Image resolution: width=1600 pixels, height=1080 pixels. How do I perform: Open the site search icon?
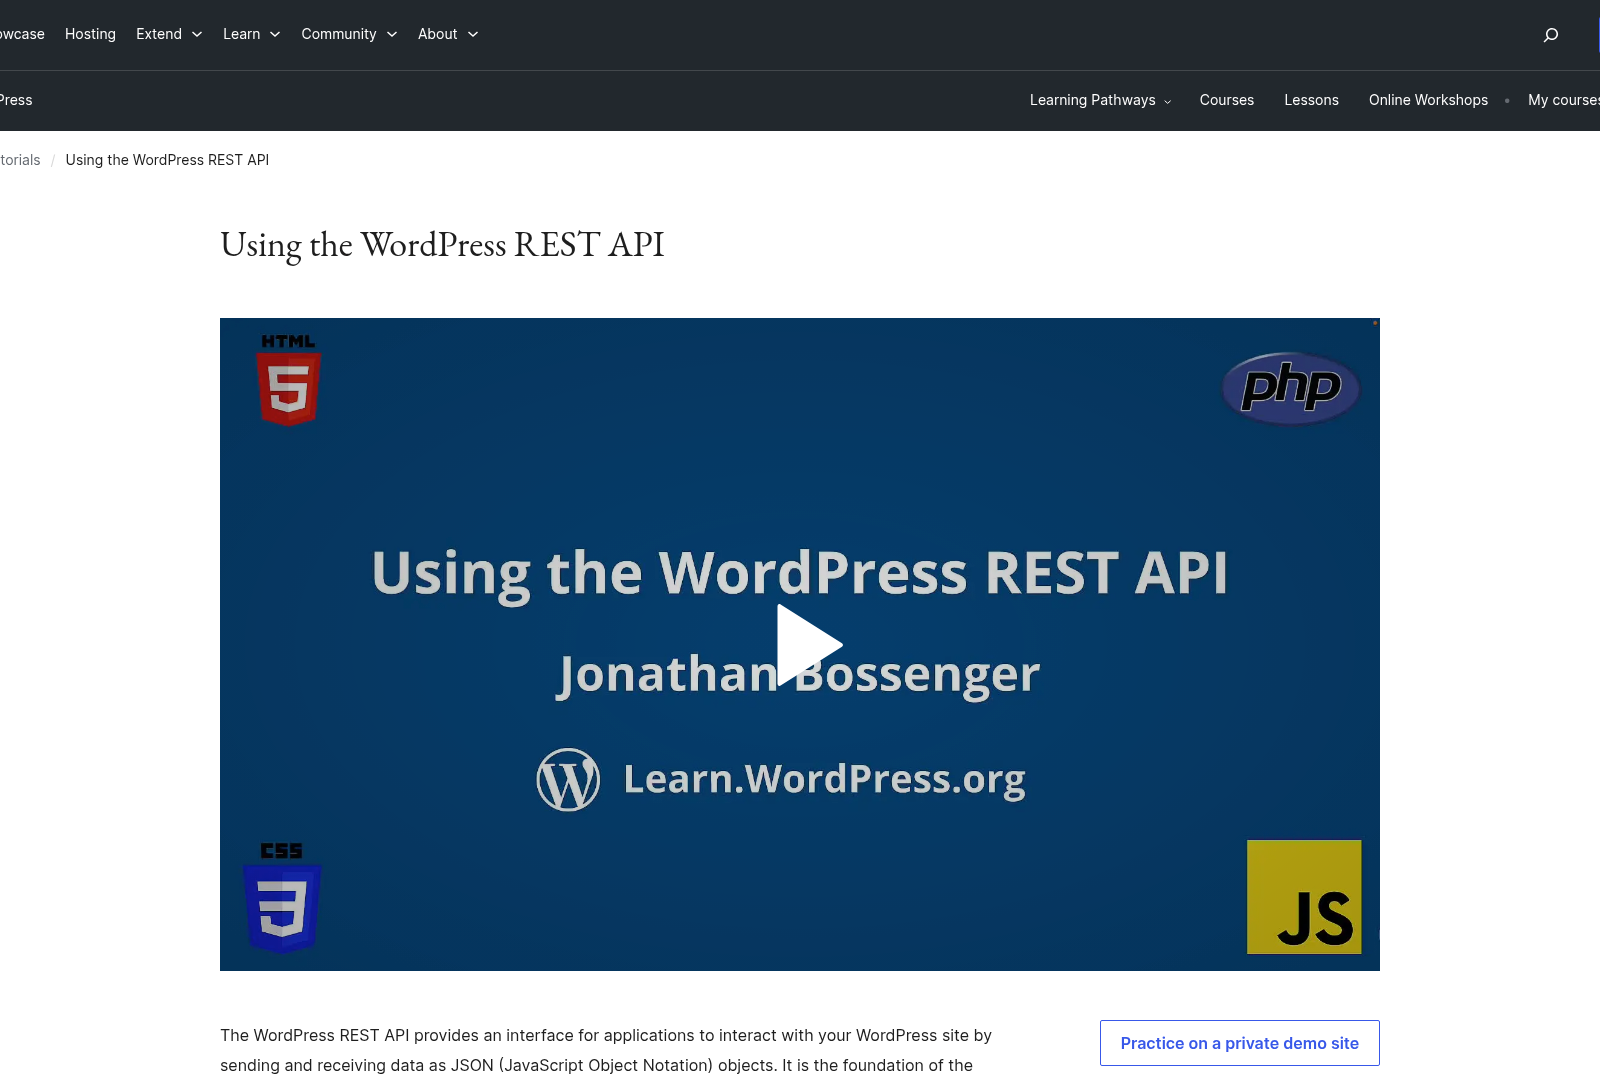coord(1551,35)
